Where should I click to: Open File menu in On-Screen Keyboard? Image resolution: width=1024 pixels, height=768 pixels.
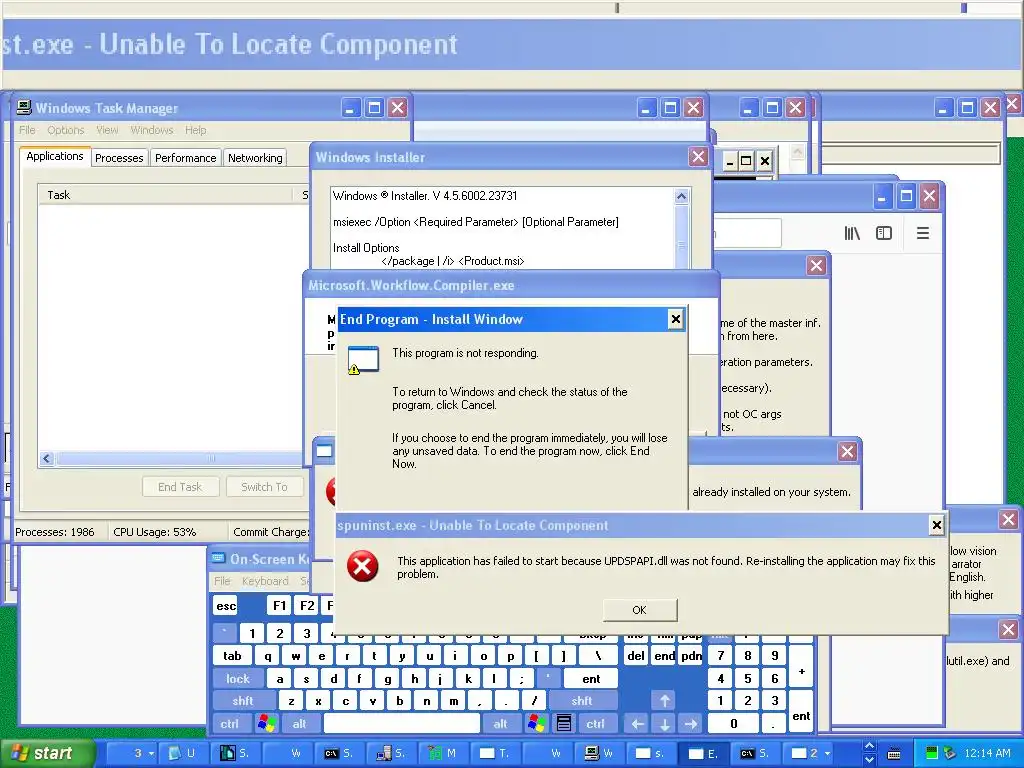[222, 581]
